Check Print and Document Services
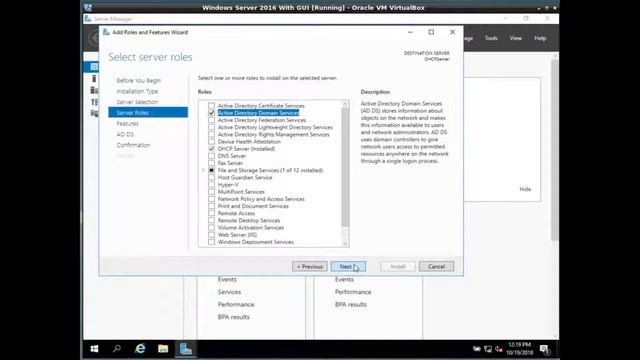The height and width of the screenshot is (360, 640). [x=211, y=206]
